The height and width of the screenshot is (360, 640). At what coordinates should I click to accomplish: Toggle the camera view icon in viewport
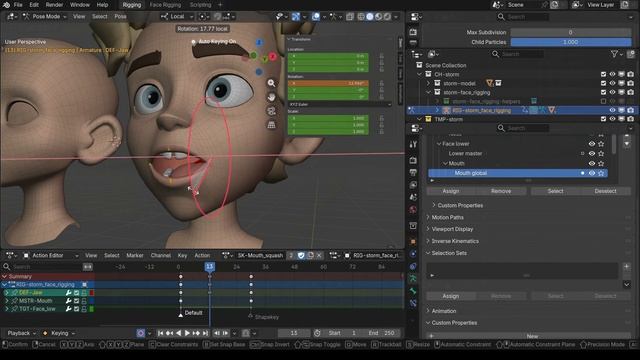(x=271, y=111)
